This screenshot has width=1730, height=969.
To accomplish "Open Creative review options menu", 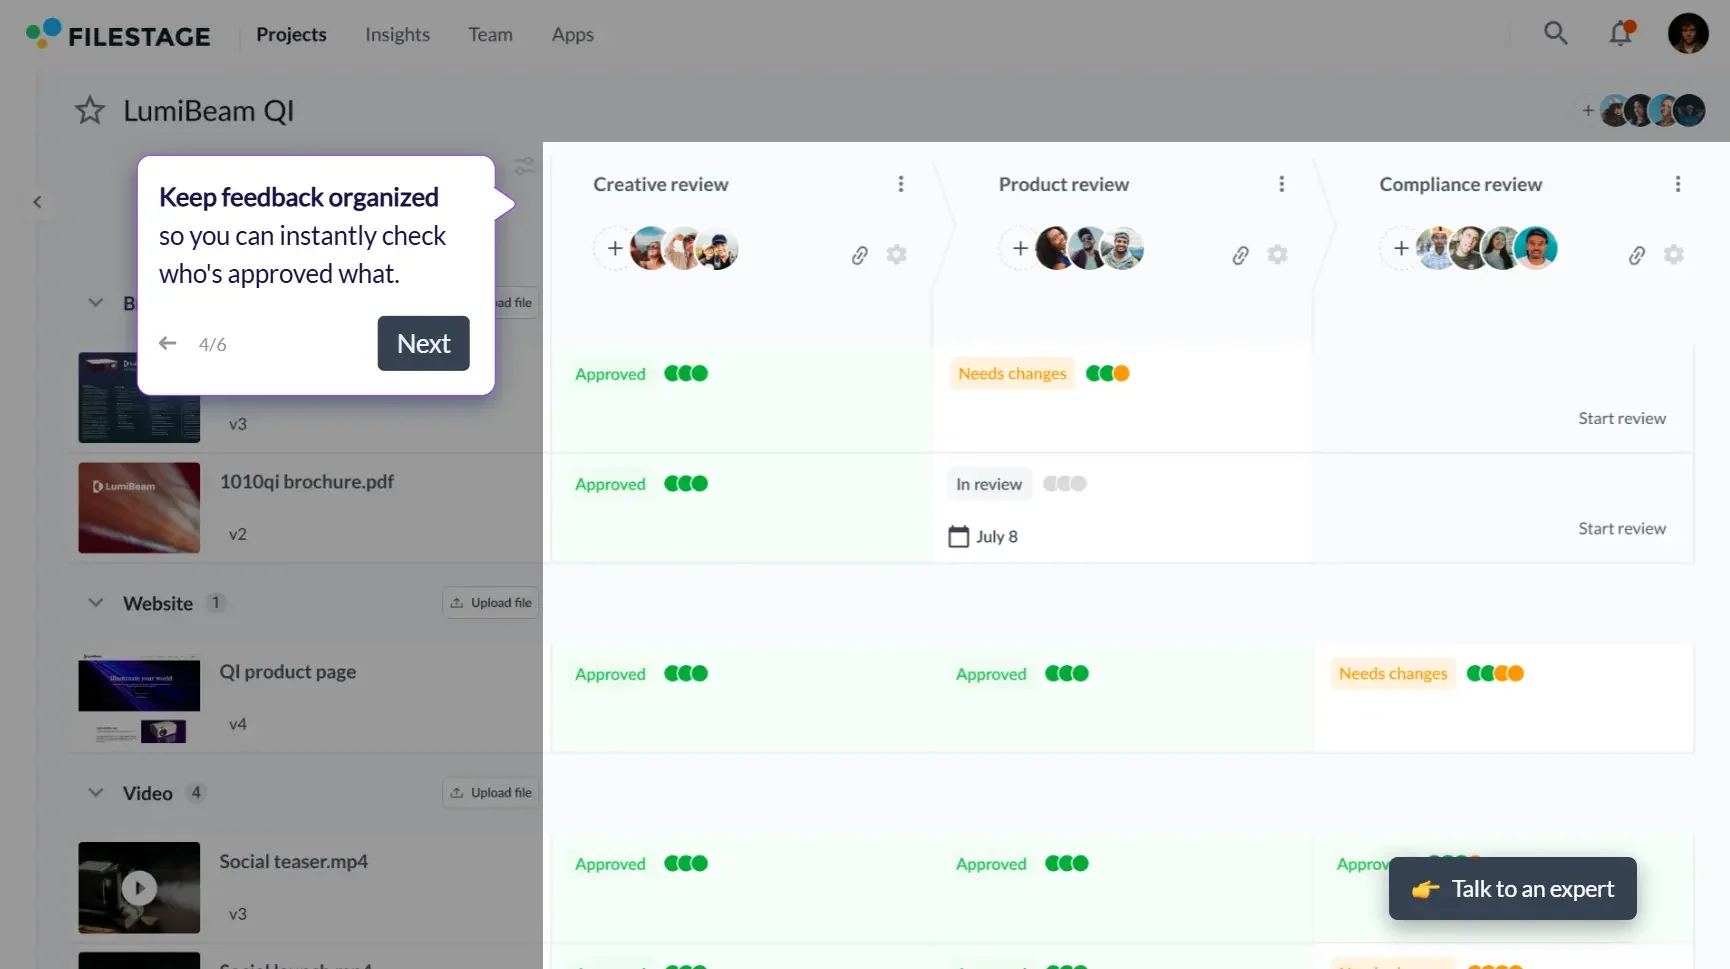I will (901, 184).
